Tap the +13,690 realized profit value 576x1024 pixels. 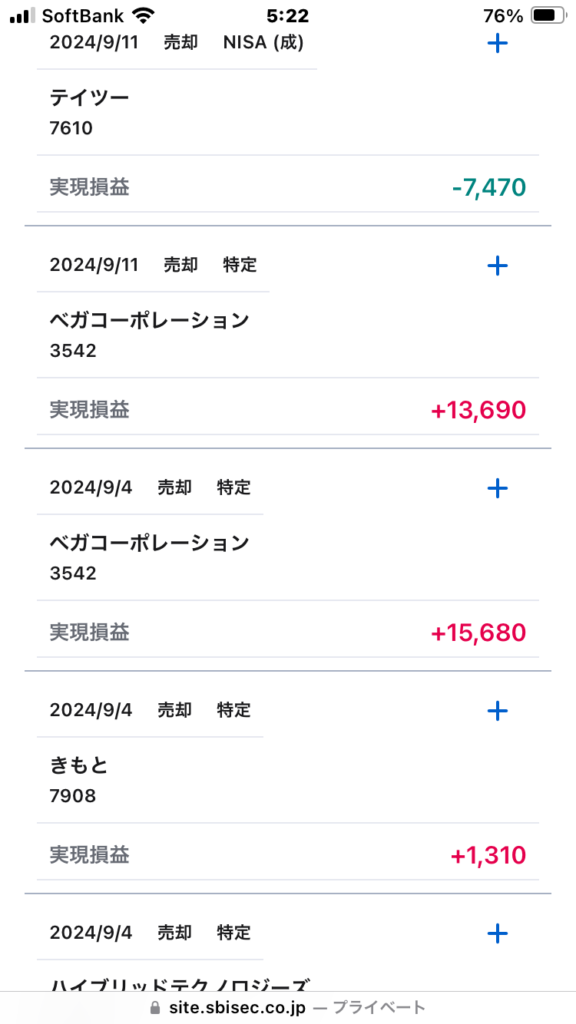click(x=479, y=410)
